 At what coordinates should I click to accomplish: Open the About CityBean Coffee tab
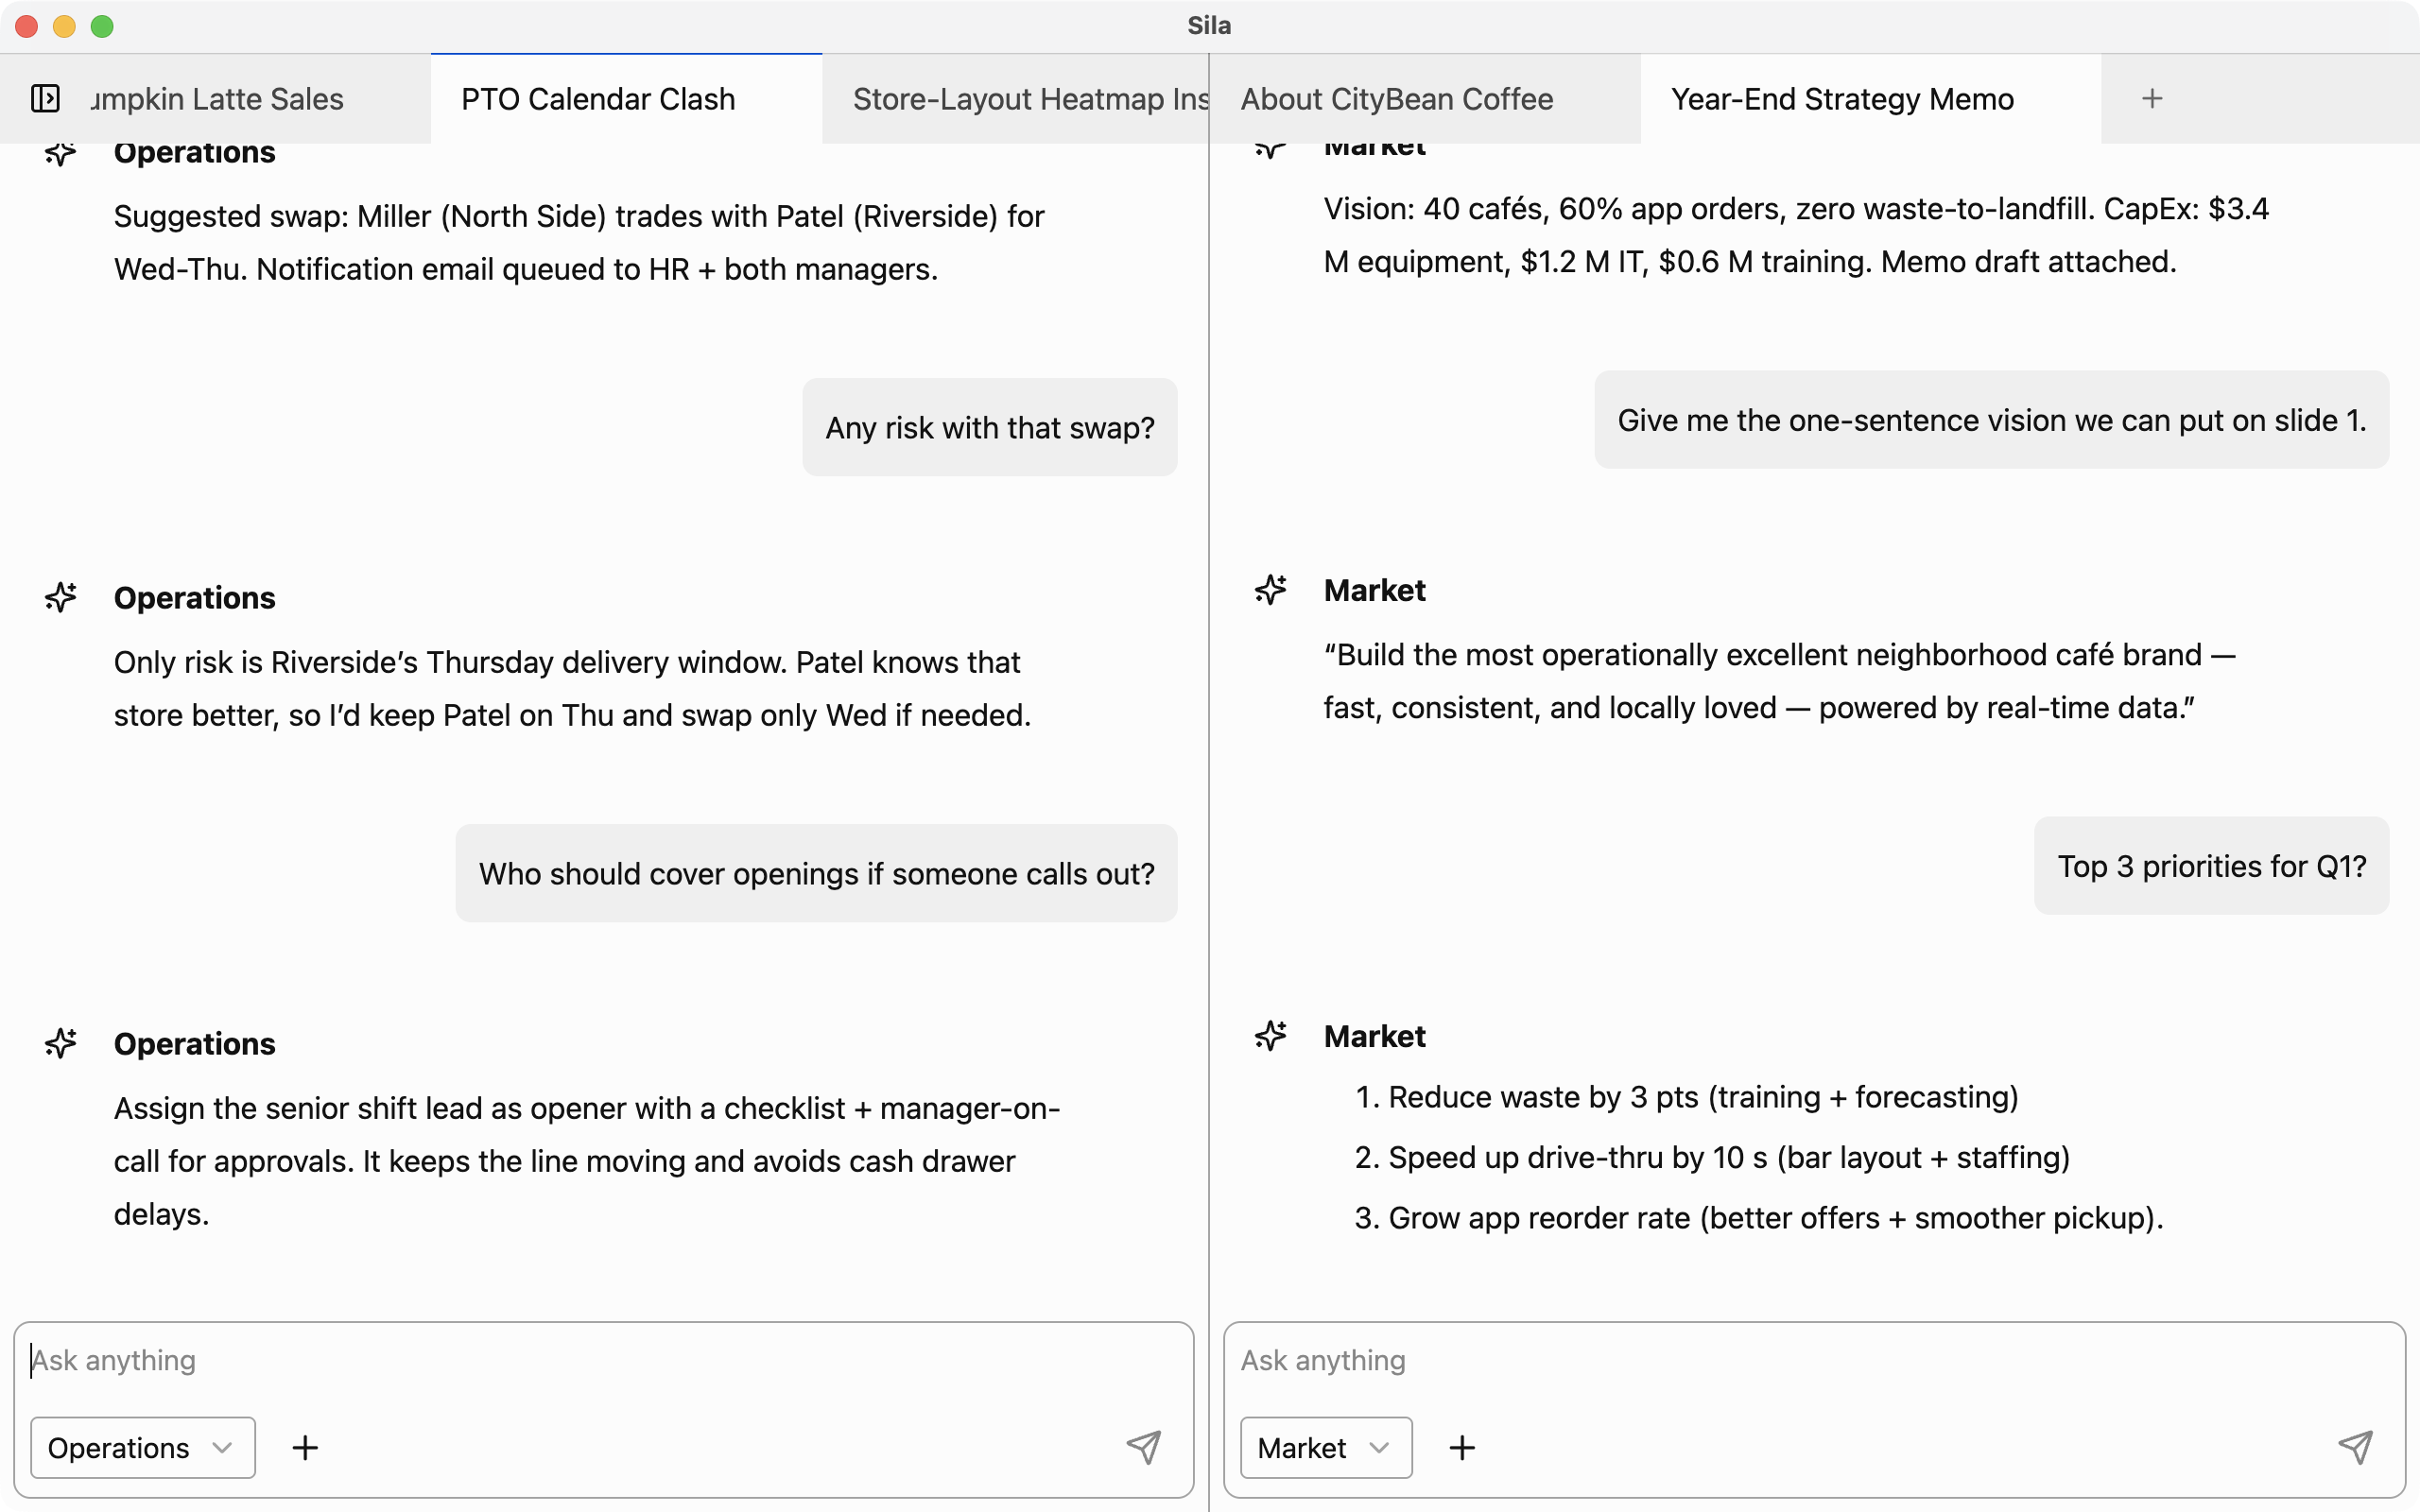pos(1396,98)
